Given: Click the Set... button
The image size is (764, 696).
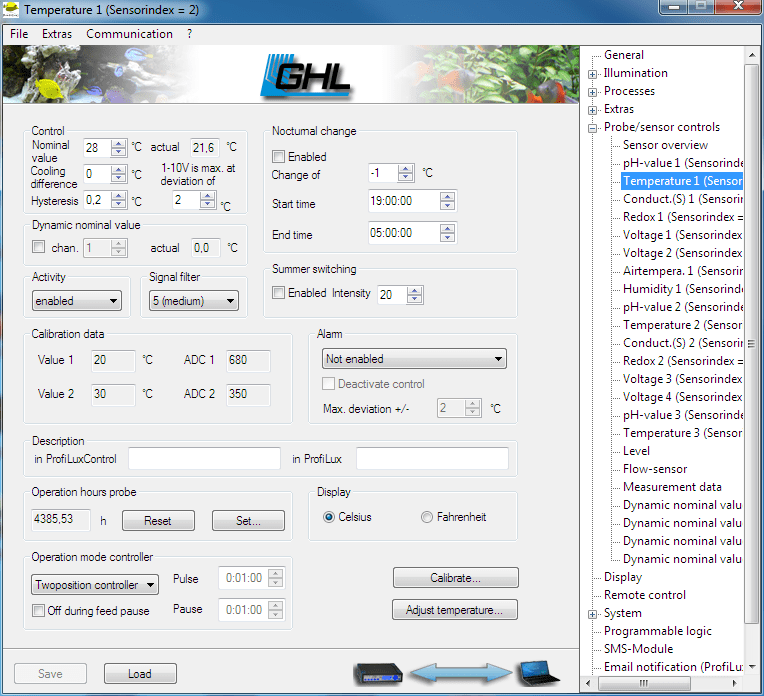Looking at the screenshot, I should point(248,521).
